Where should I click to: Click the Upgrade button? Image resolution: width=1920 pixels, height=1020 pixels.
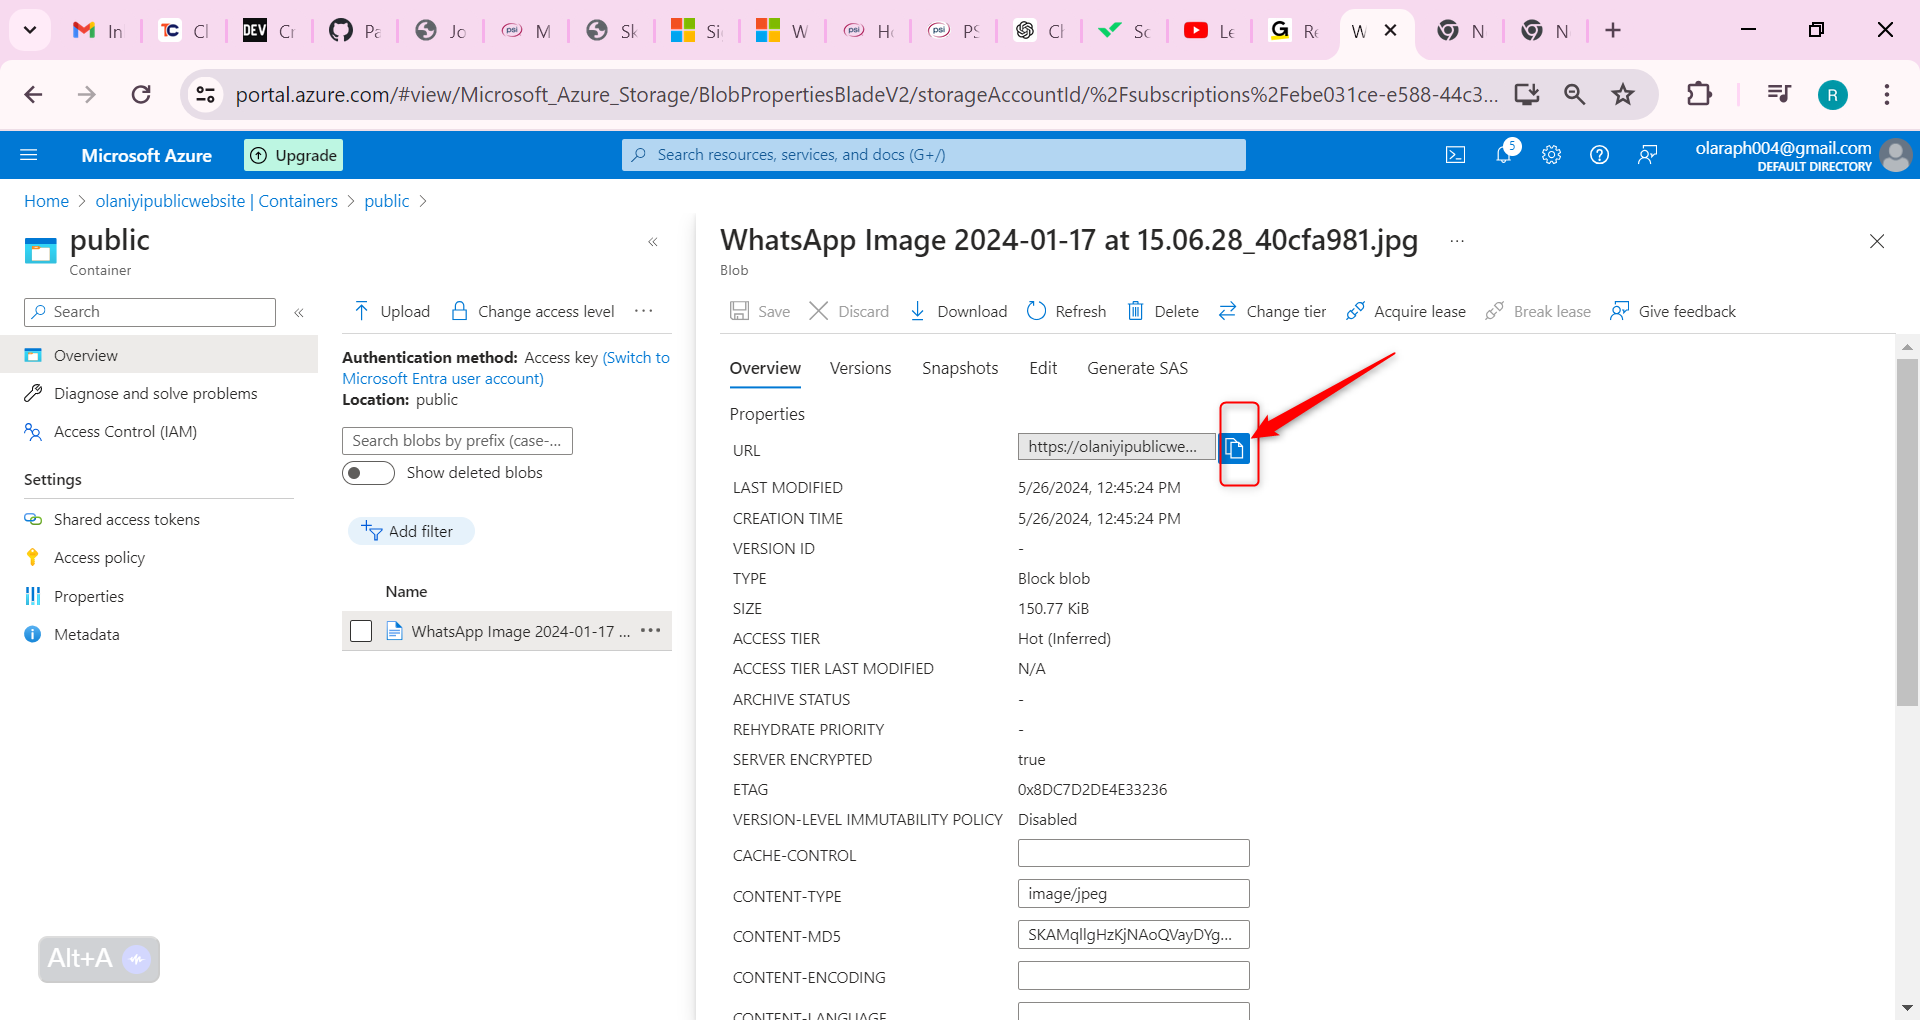point(294,155)
